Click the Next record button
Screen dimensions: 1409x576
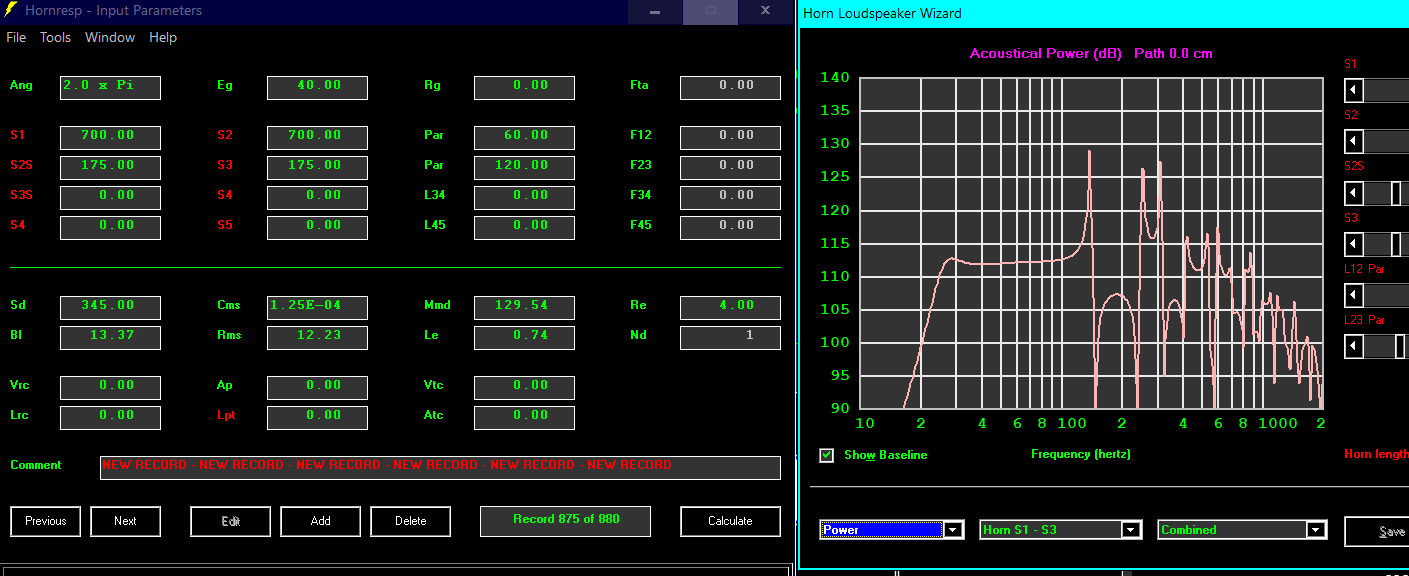[x=125, y=521]
